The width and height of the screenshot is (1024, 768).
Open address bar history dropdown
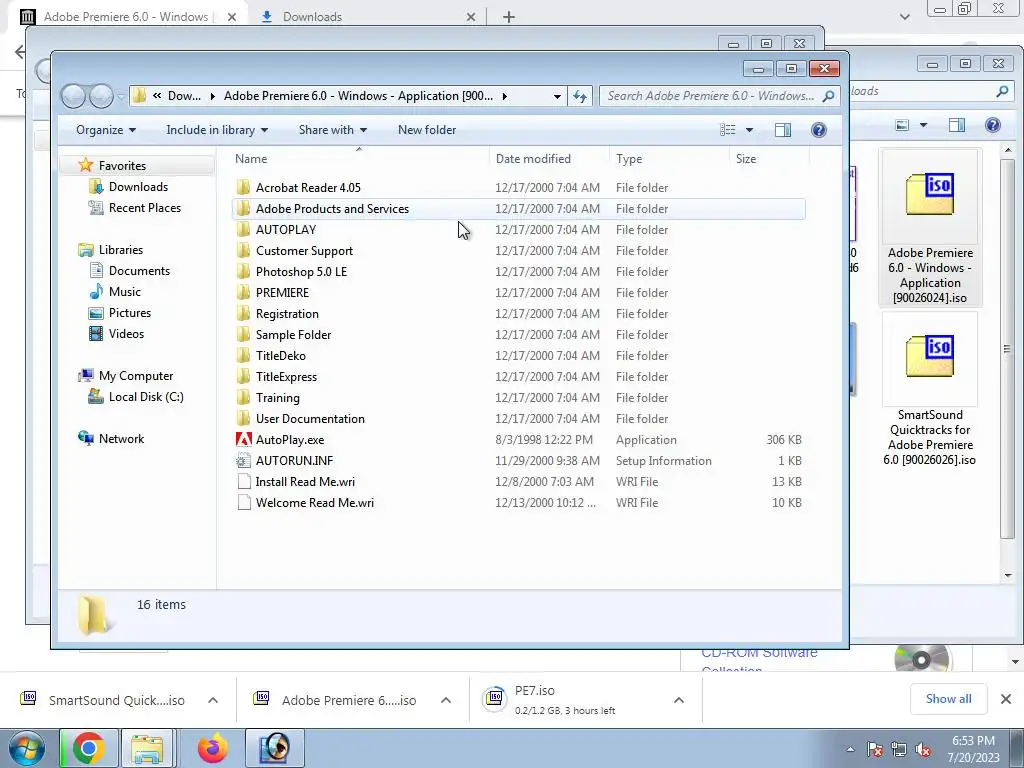[x=557, y=96]
